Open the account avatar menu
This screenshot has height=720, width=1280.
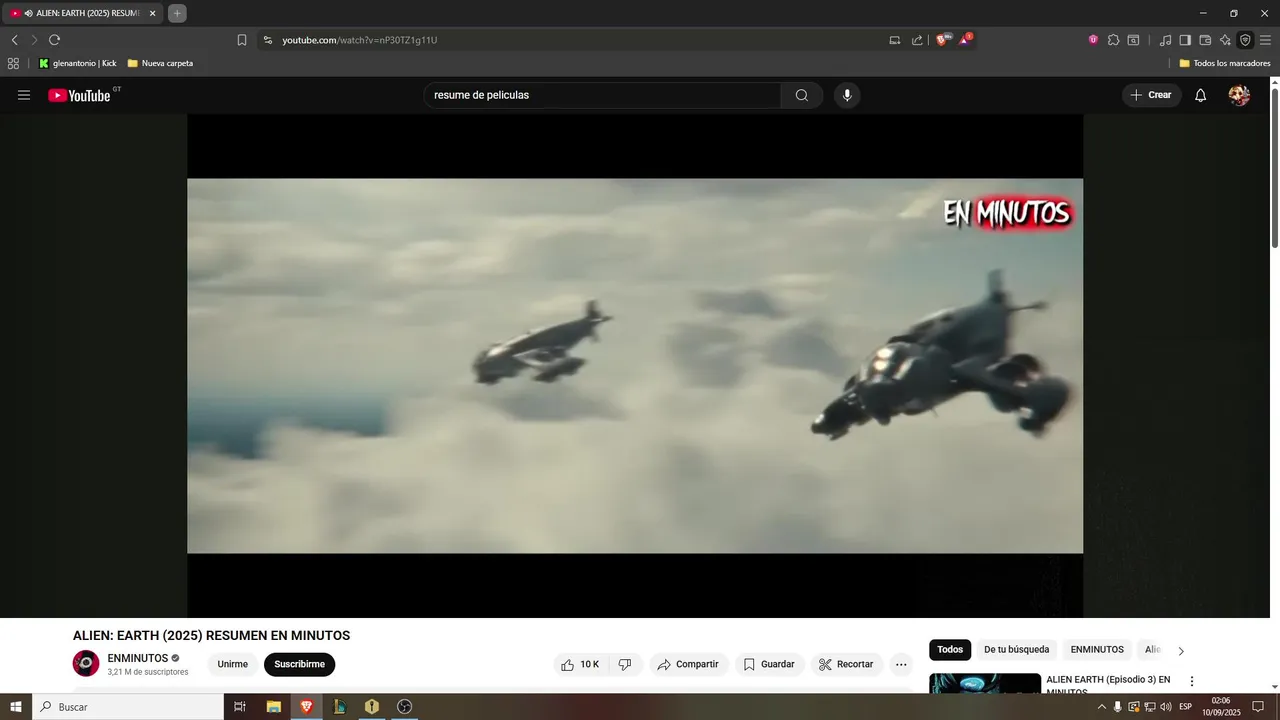[x=1239, y=95]
